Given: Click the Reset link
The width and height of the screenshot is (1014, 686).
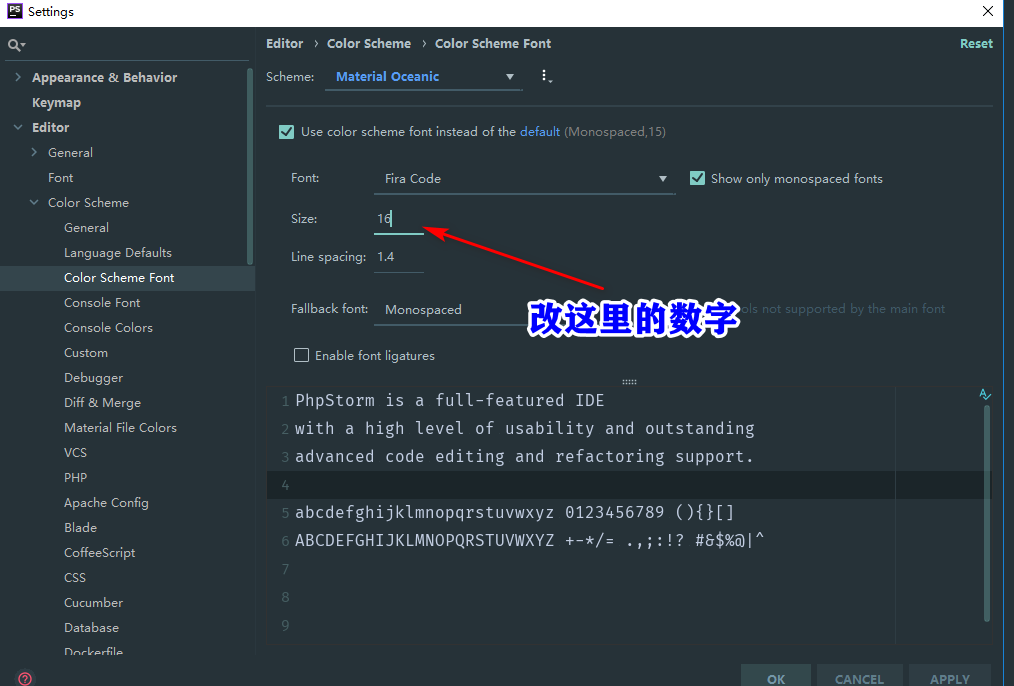Looking at the screenshot, I should tap(976, 43).
